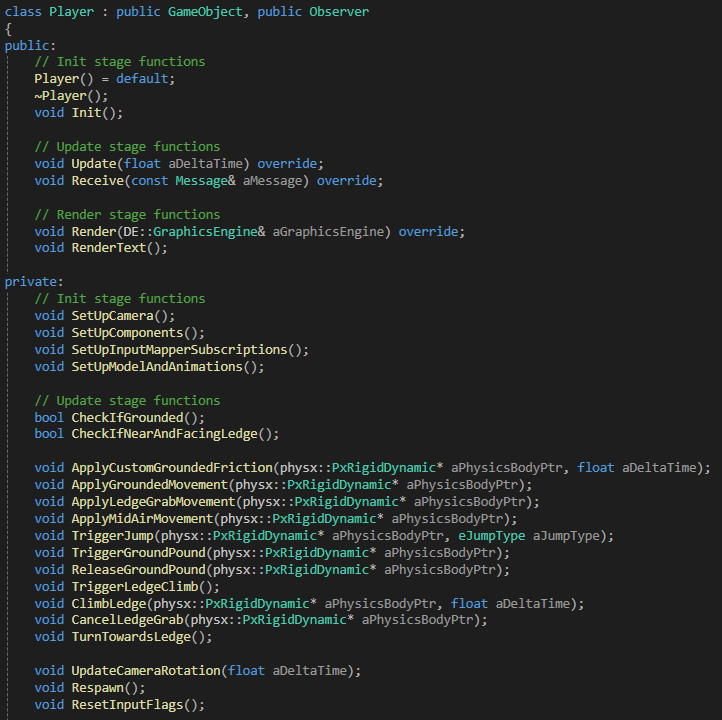The image size is (722, 720).
Task: Click the opening brace of the class
Action: [8, 29]
